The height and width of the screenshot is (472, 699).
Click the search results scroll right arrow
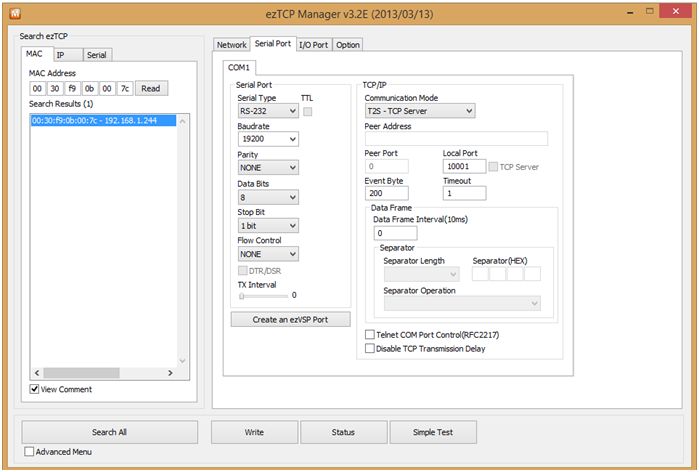tap(170, 373)
